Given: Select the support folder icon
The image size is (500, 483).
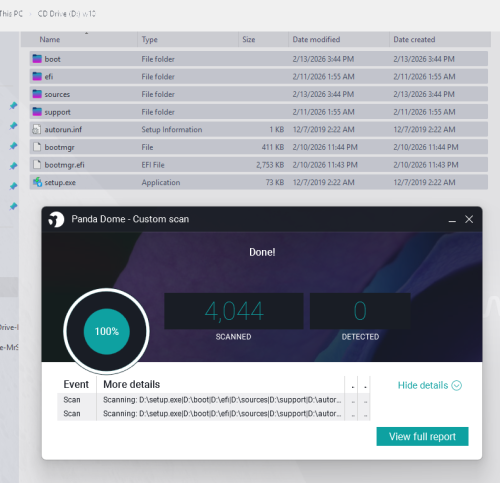Looking at the screenshot, I should [37, 112].
